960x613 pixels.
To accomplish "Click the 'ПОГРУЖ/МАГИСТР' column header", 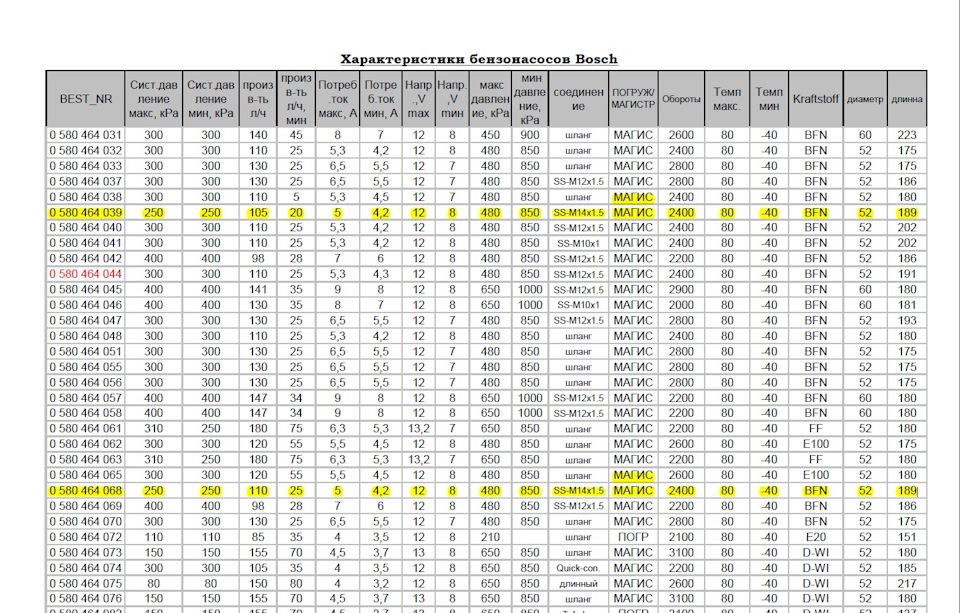I will (633, 99).
